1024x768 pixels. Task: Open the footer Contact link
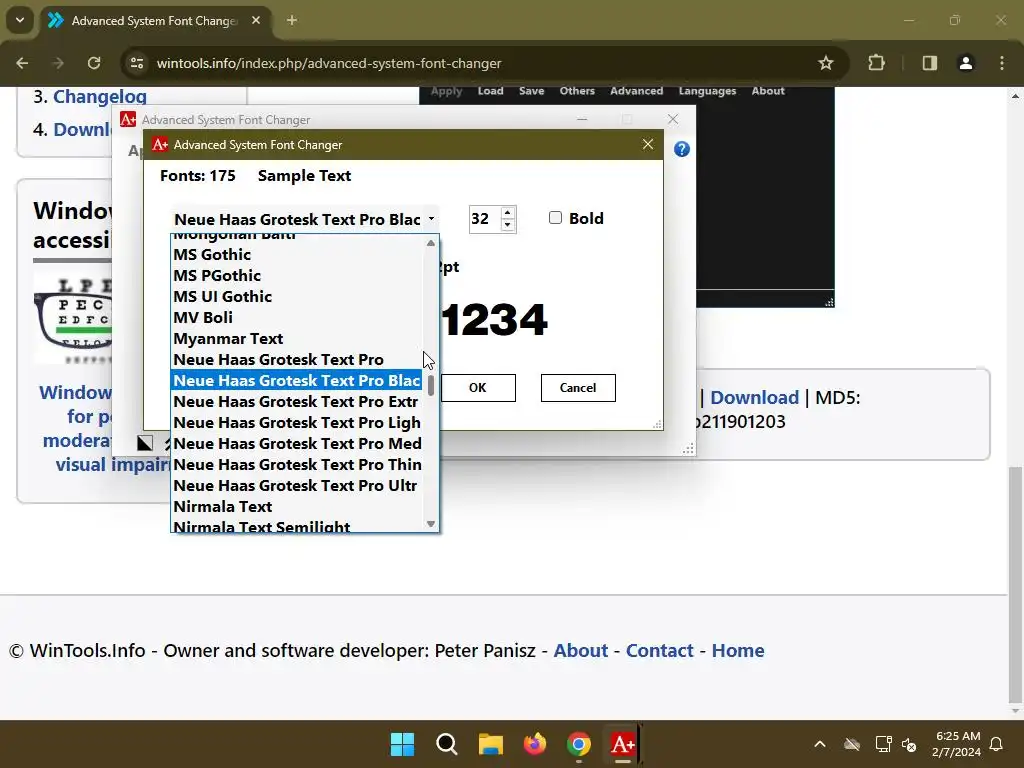click(660, 650)
